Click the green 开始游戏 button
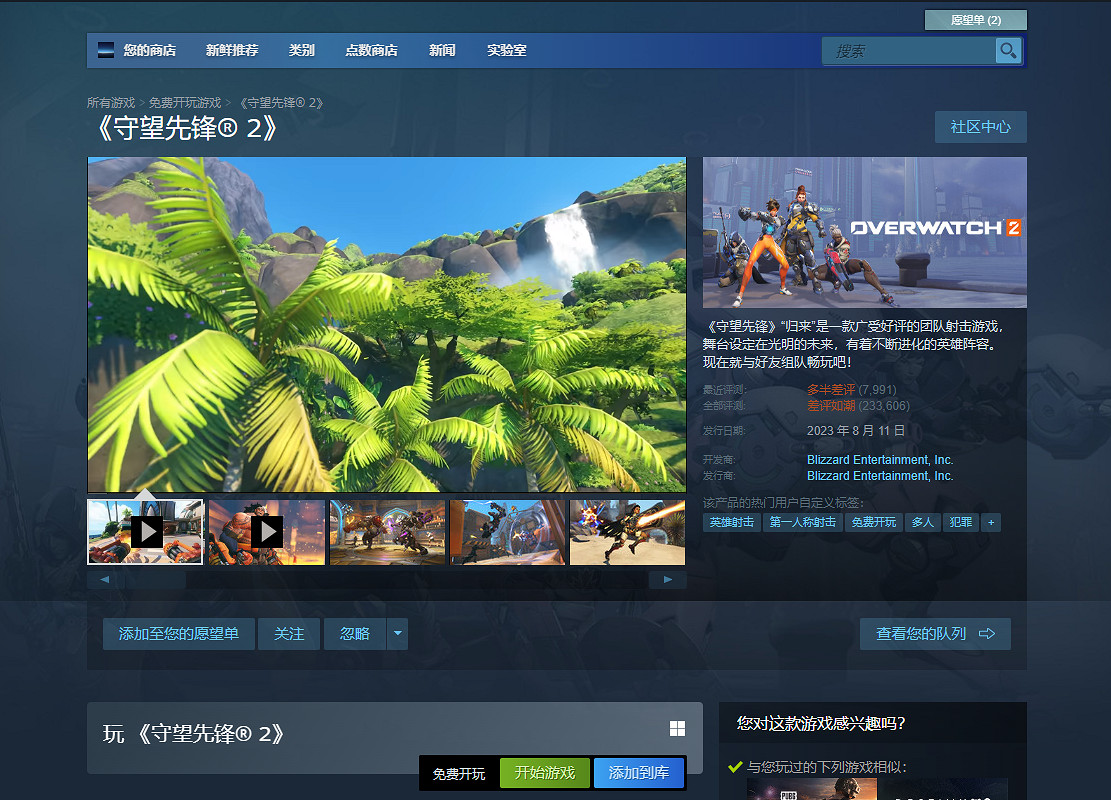The width and height of the screenshot is (1111, 800). (x=545, y=772)
